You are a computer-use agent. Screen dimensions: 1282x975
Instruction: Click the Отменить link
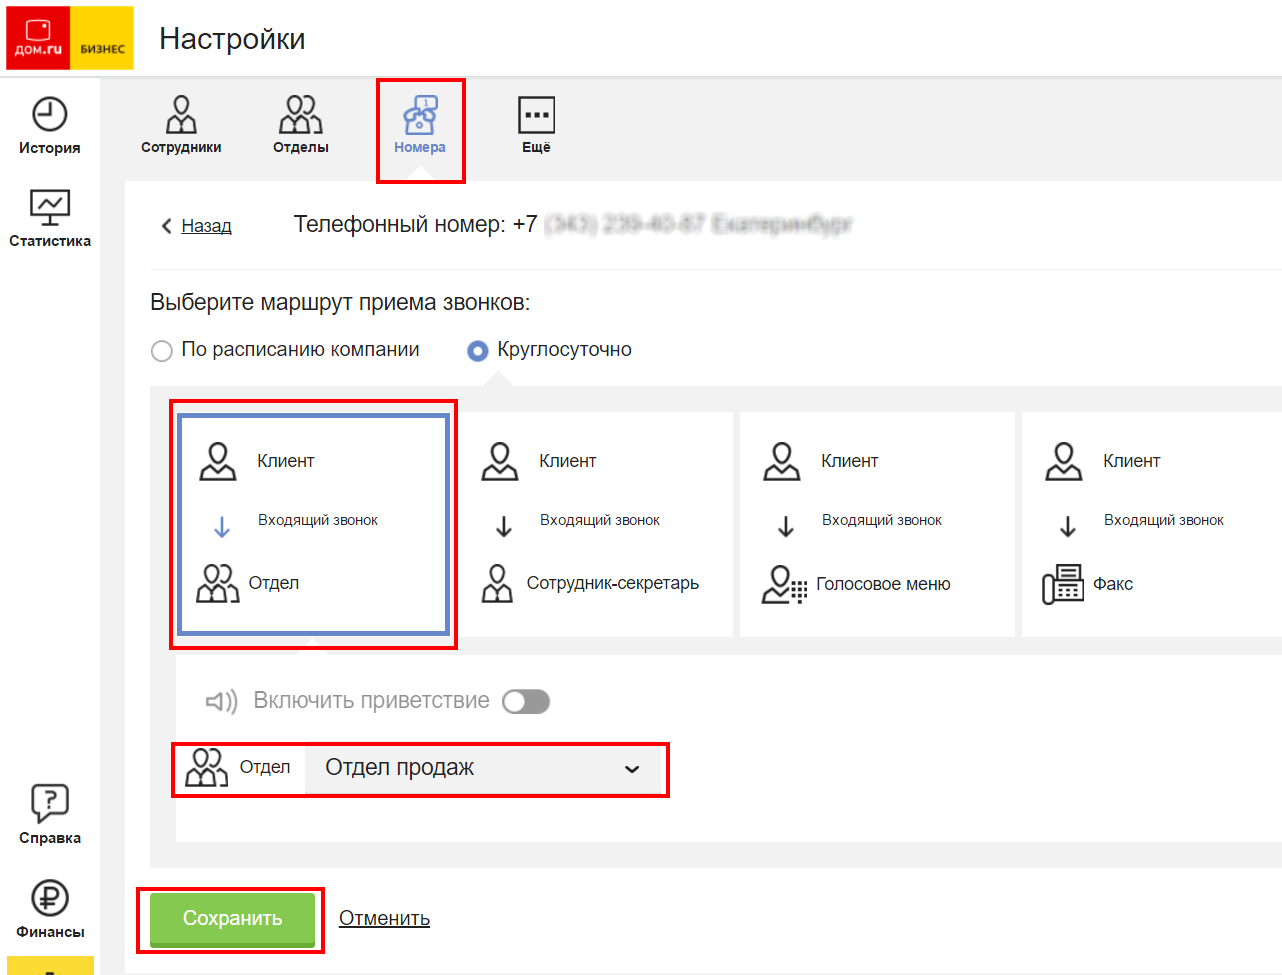[384, 918]
